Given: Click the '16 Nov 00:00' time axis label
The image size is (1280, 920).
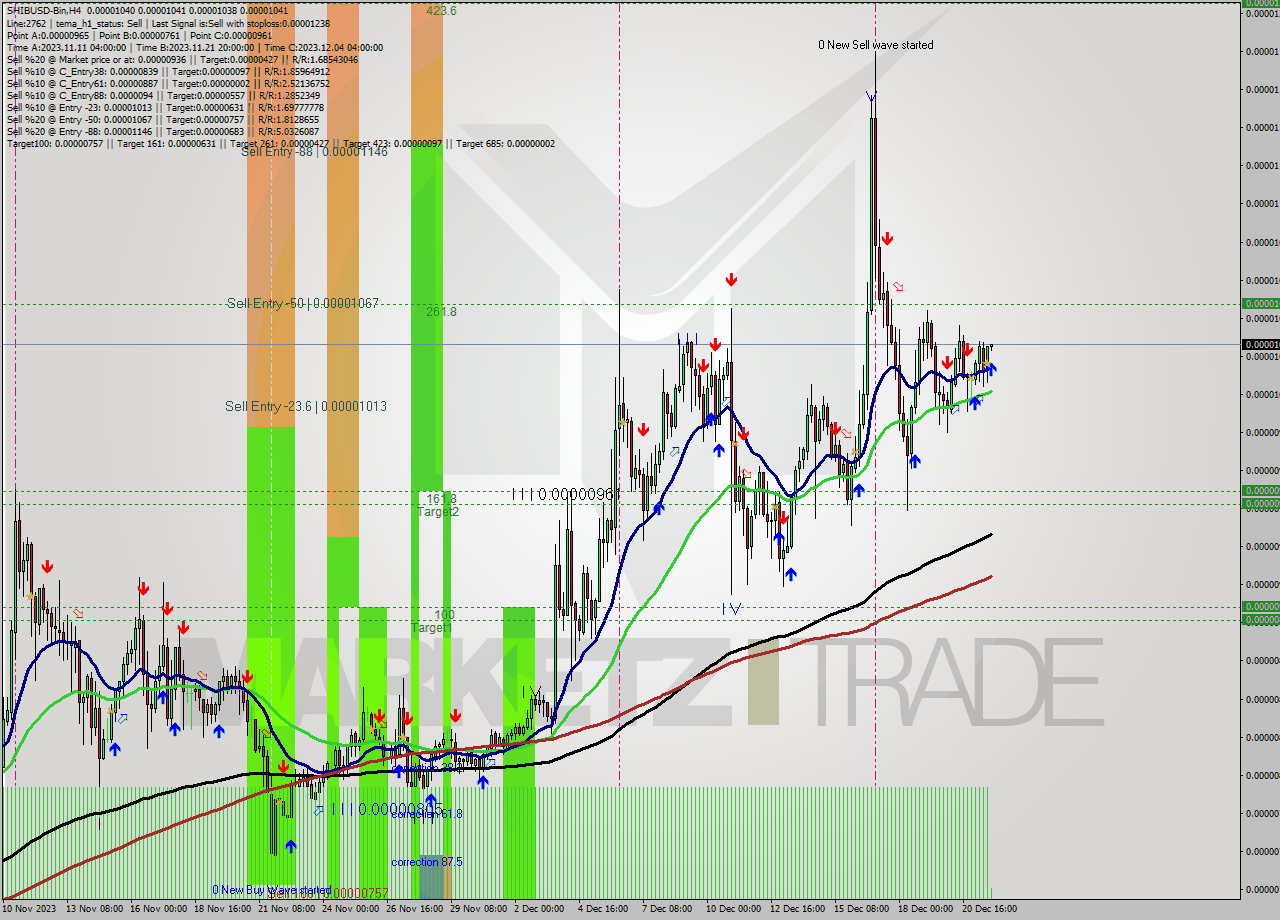Looking at the screenshot, I should coord(158,909).
